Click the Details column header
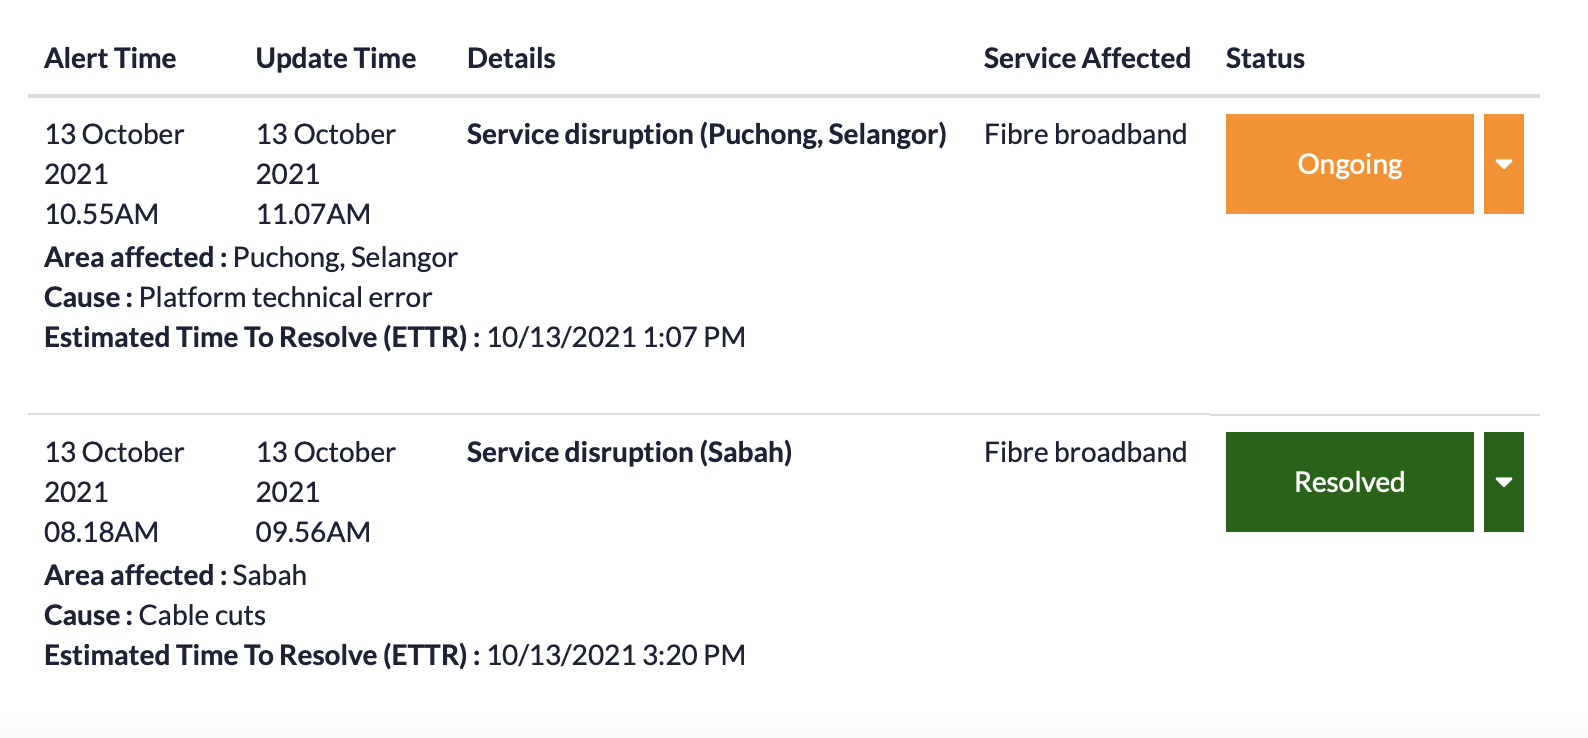 511,59
